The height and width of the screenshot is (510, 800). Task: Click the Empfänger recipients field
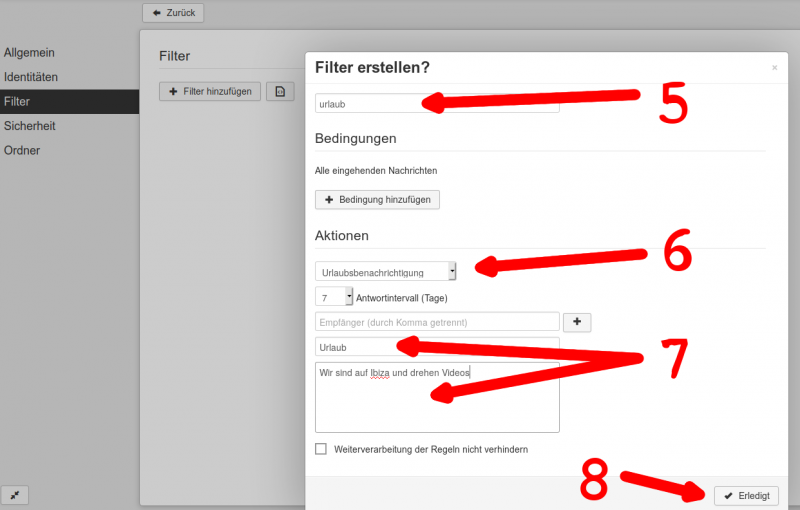436,322
